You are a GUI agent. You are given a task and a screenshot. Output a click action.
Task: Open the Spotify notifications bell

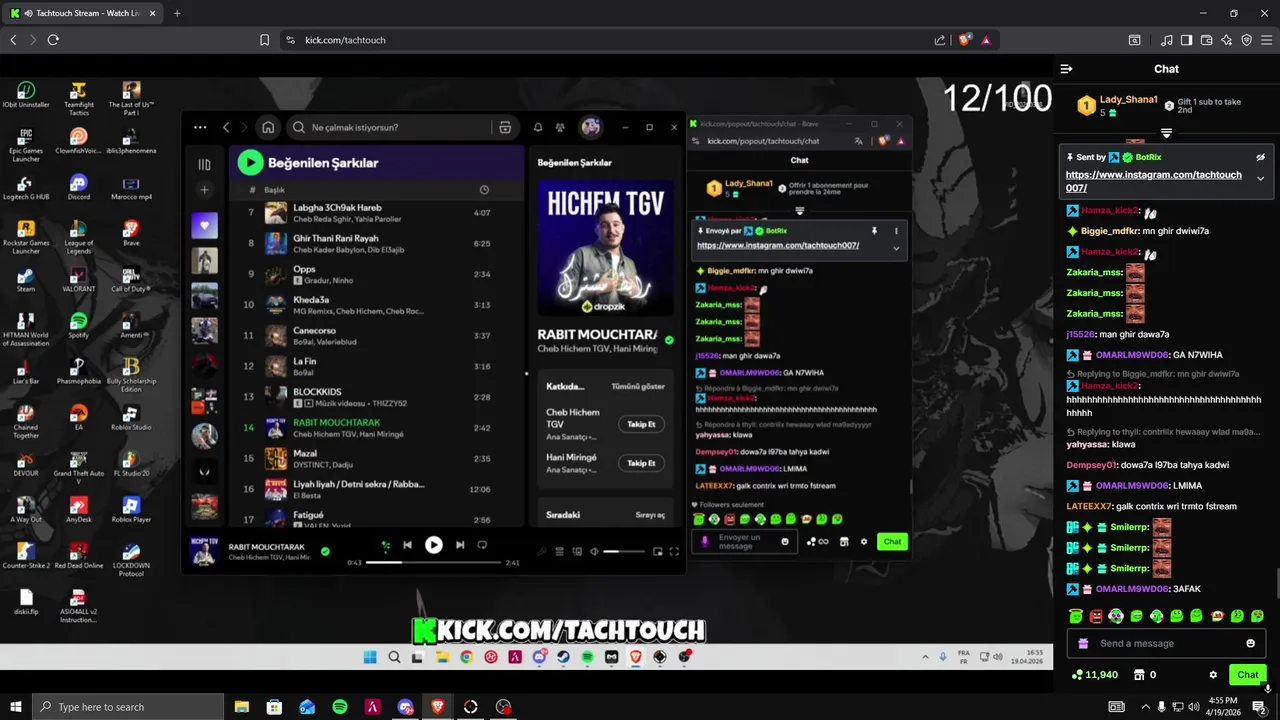(x=538, y=127)
